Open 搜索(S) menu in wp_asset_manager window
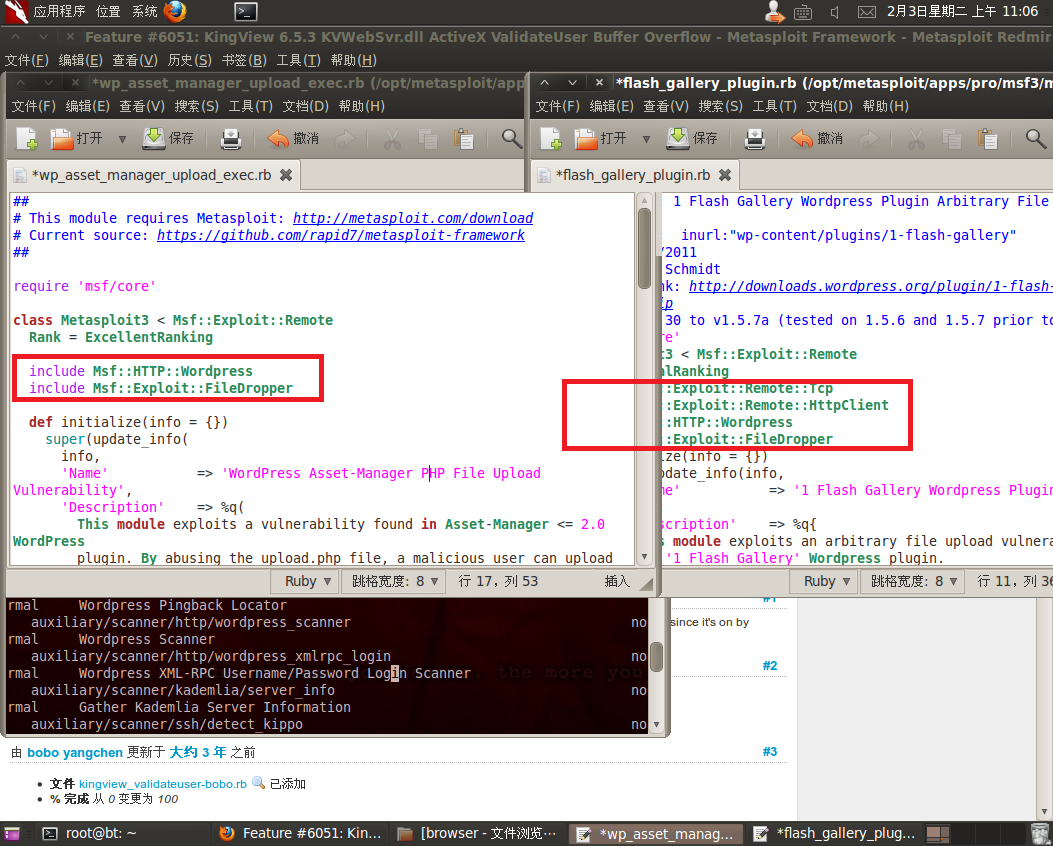 [196, 105]
